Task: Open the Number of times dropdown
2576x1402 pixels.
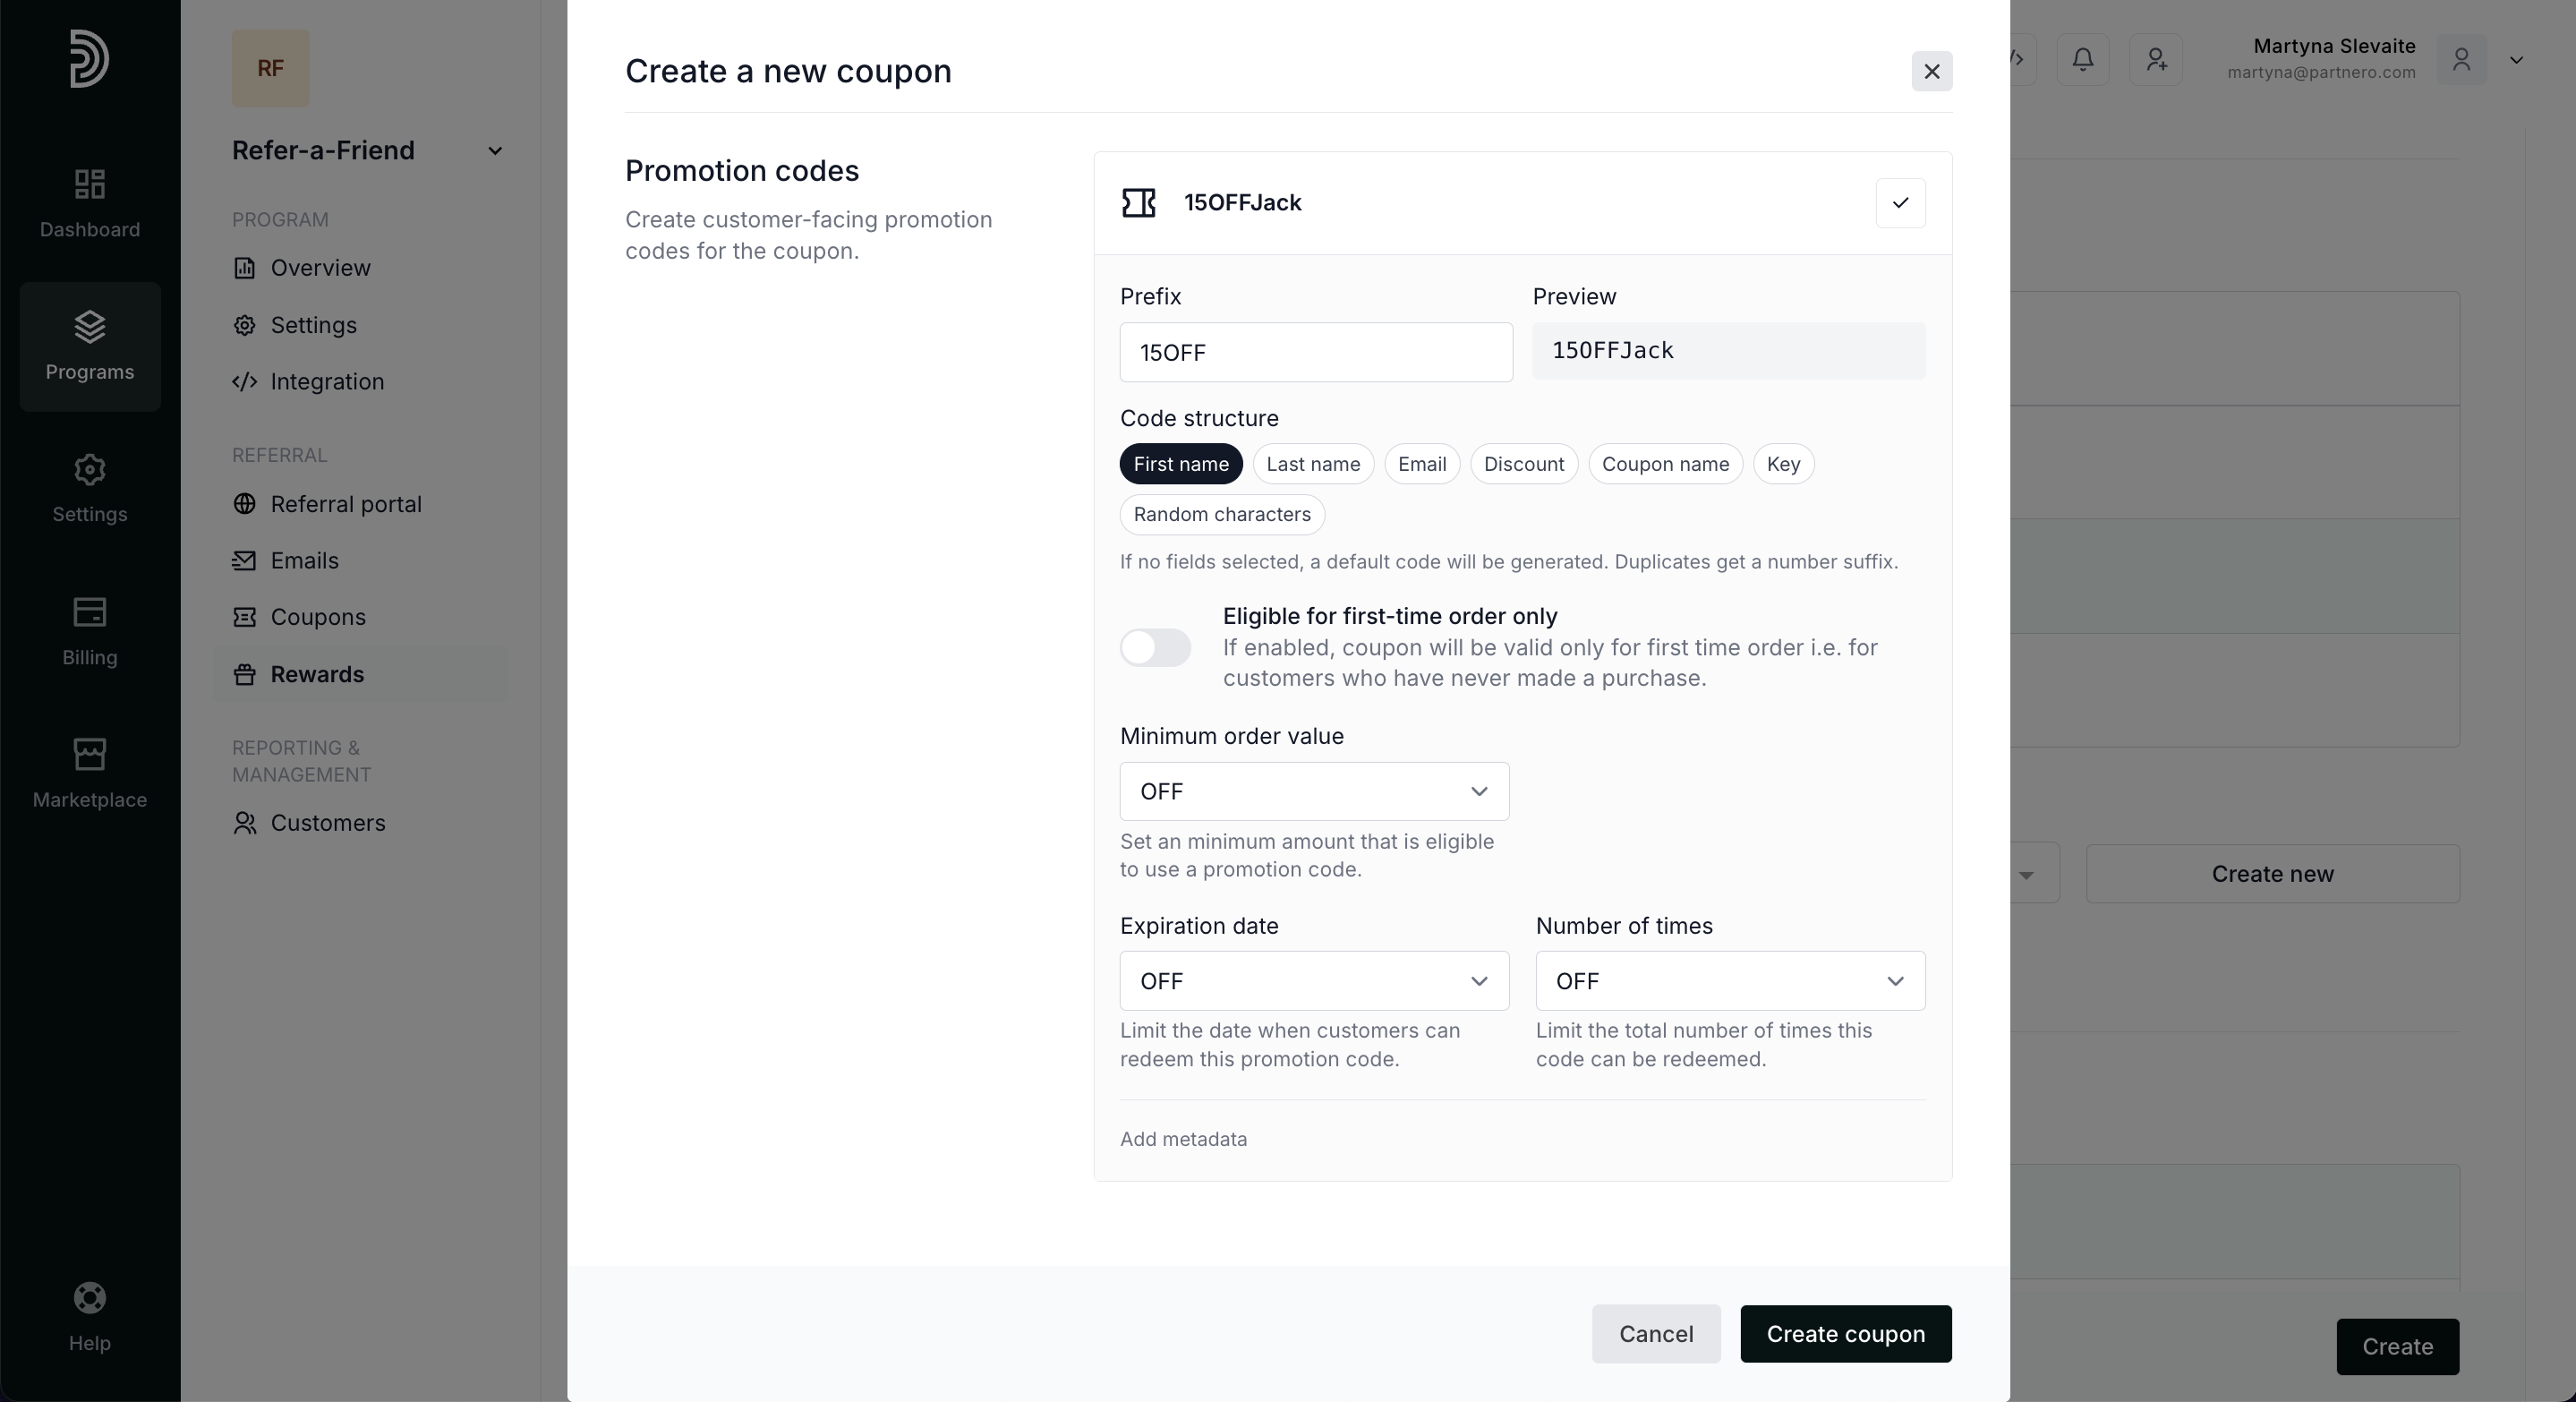Action: click(x=1730, y=981)
